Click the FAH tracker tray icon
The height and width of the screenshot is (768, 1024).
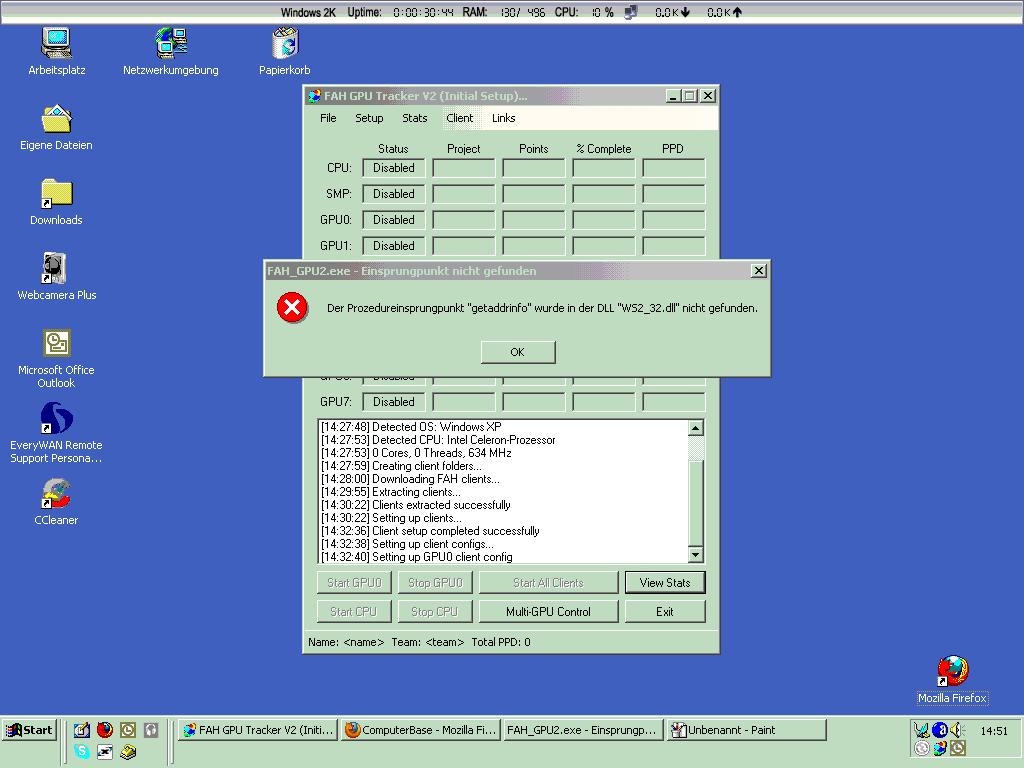940,748
